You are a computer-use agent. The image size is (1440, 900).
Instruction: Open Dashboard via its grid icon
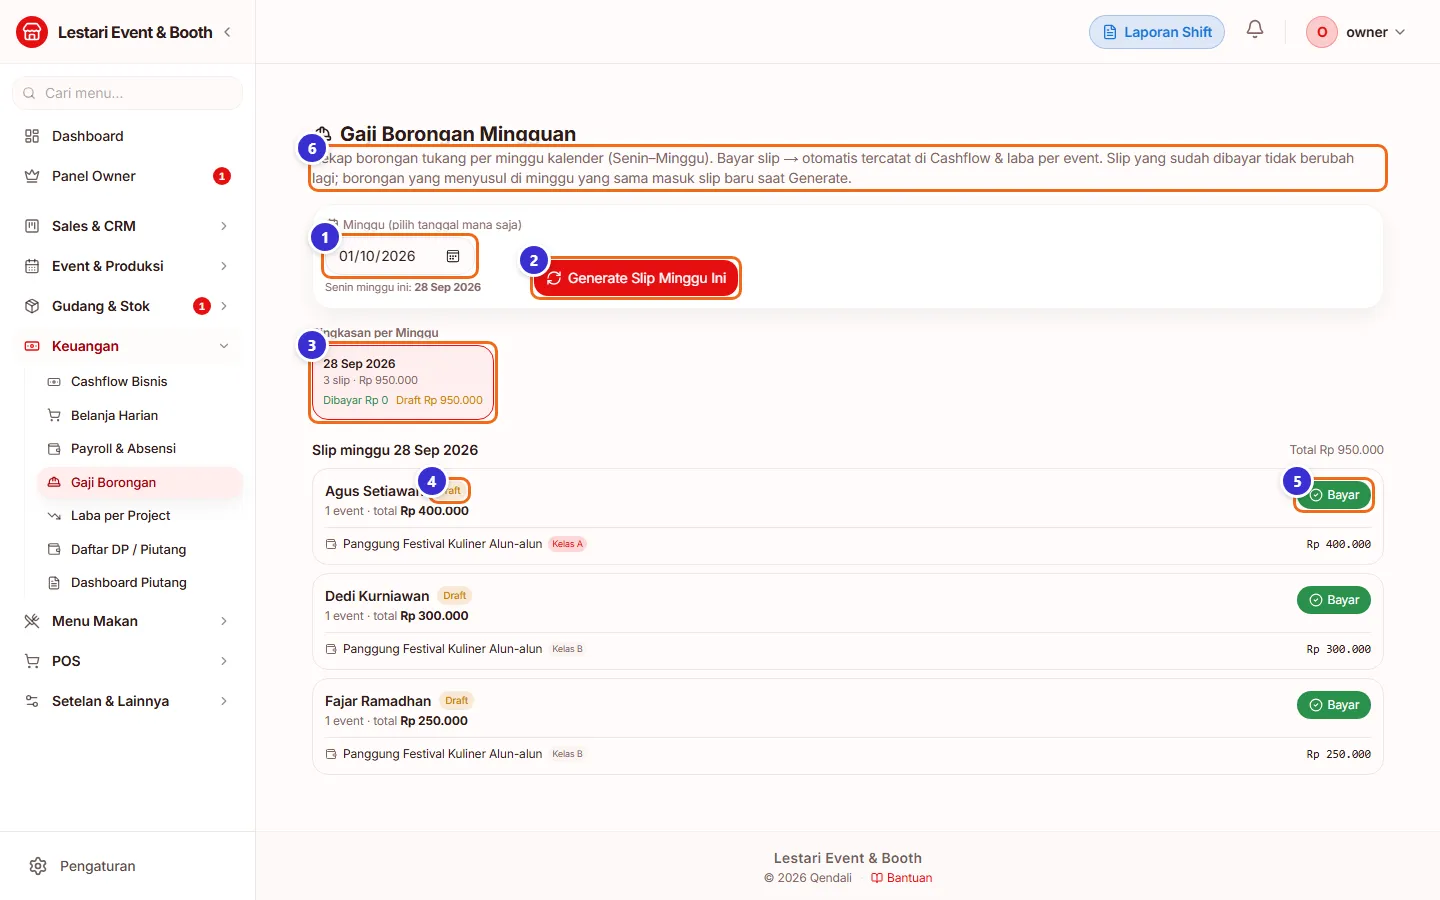[32, 136]
